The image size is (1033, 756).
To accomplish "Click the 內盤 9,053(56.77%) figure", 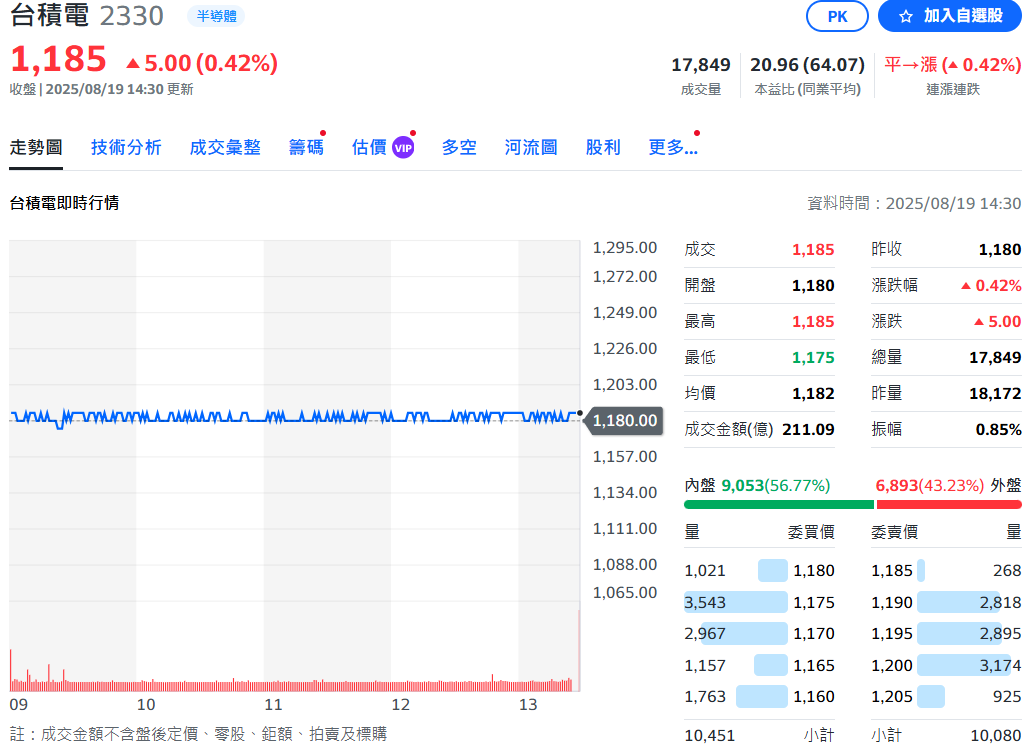I will [x=775, y=485].
